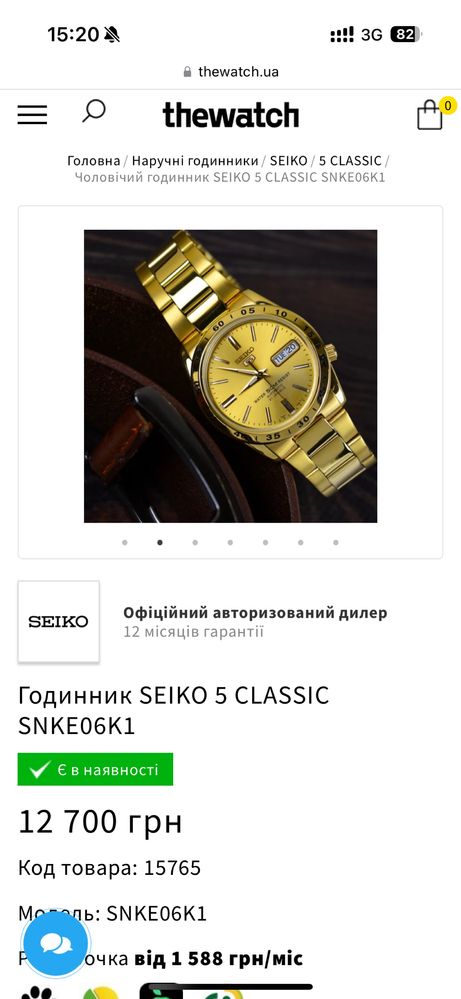This screenshot has height=999, width=461.
Task: Tap the SEIKO brand logo box
Action: click(59, 621)
